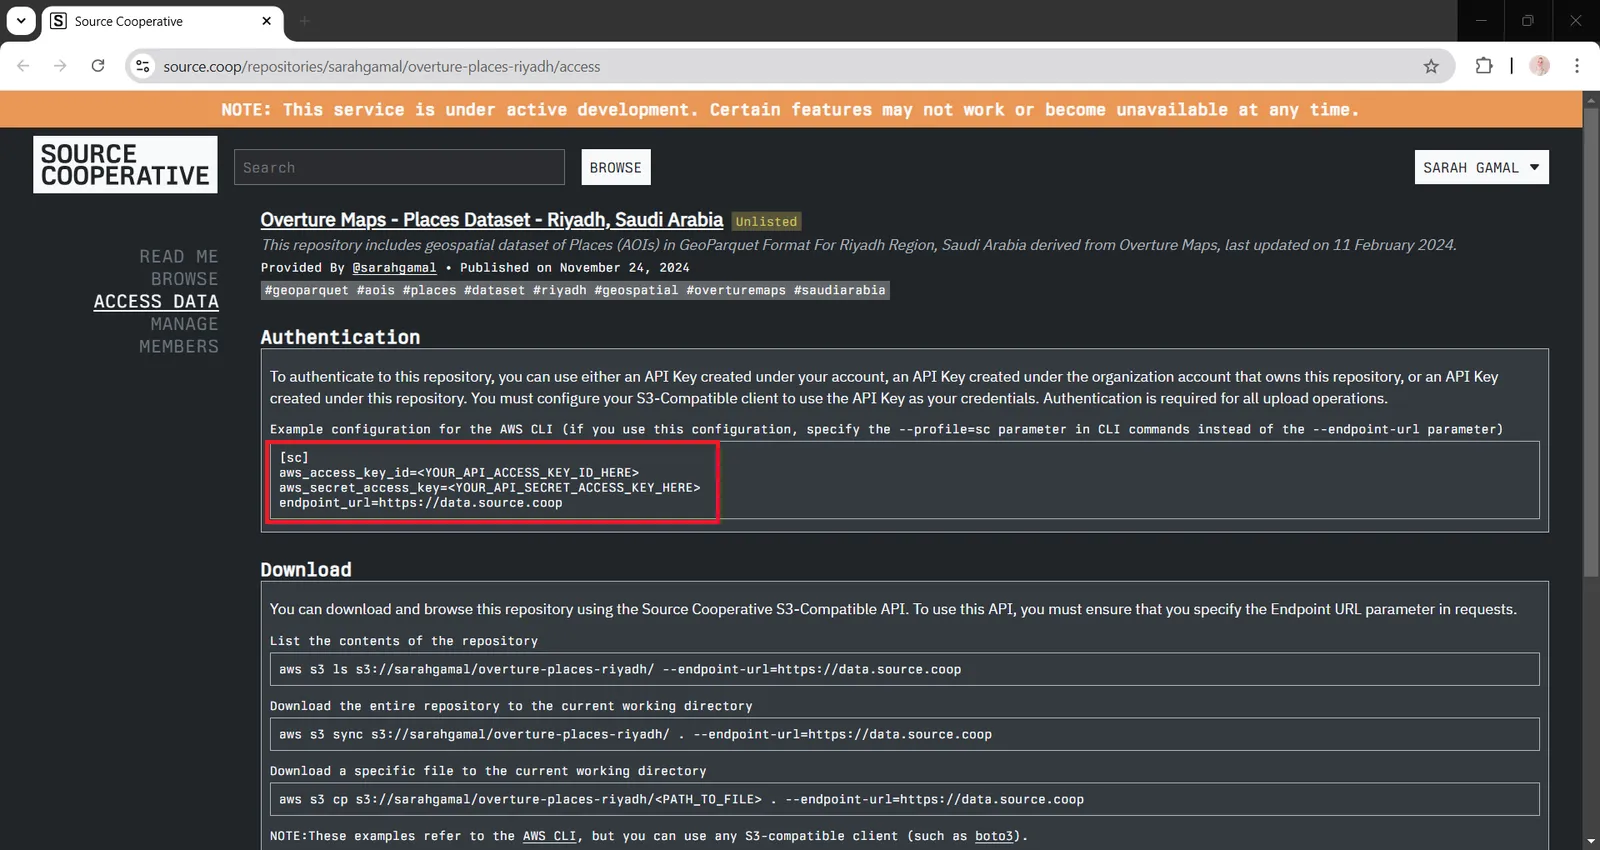The height and width of the screenshot is (850, 1600).
Task: View site information icon in address bar
Action: pyautogui.click(x=143, y=66)
